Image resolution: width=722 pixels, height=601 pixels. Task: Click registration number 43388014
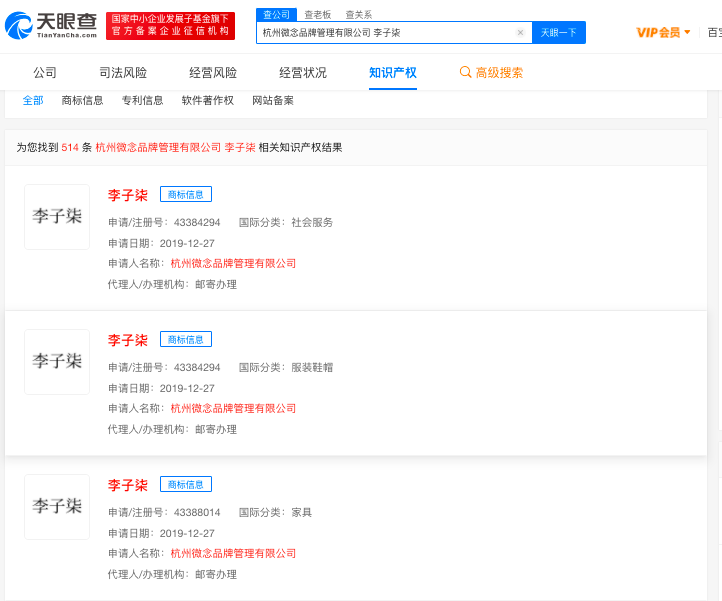pyautogui.click(x=197, y=513)
